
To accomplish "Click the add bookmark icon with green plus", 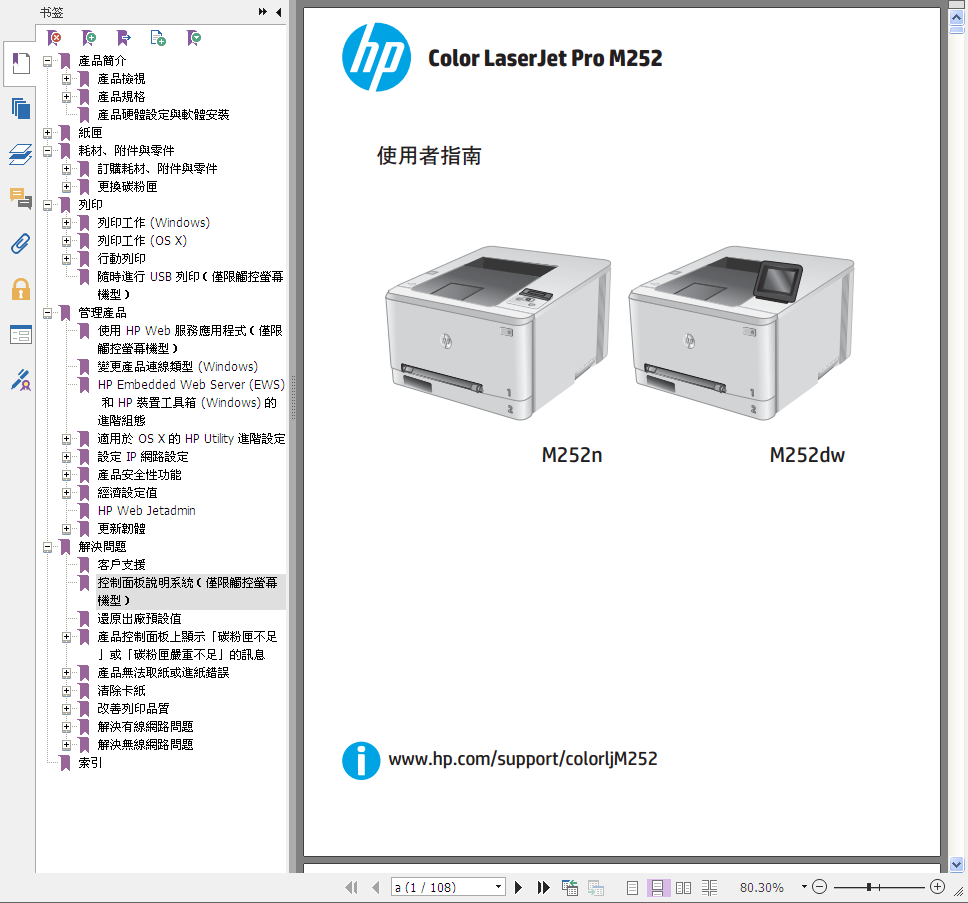I will point(90,38).
